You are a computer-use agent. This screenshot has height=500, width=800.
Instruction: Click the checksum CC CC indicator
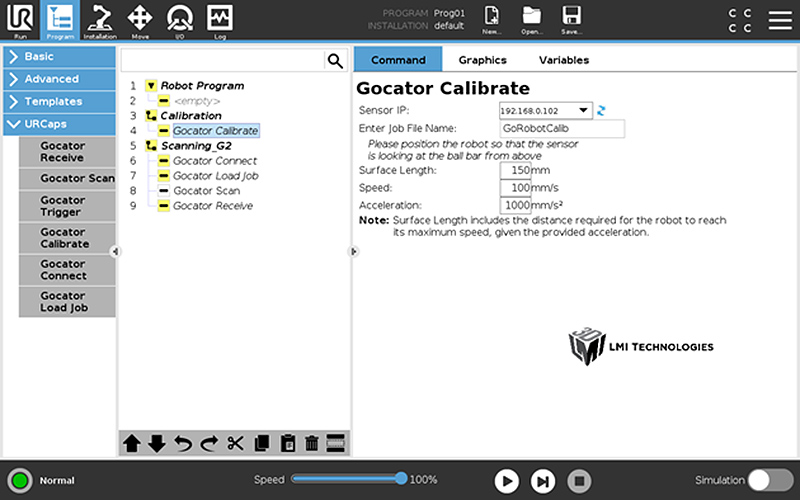tap(739, 20)
